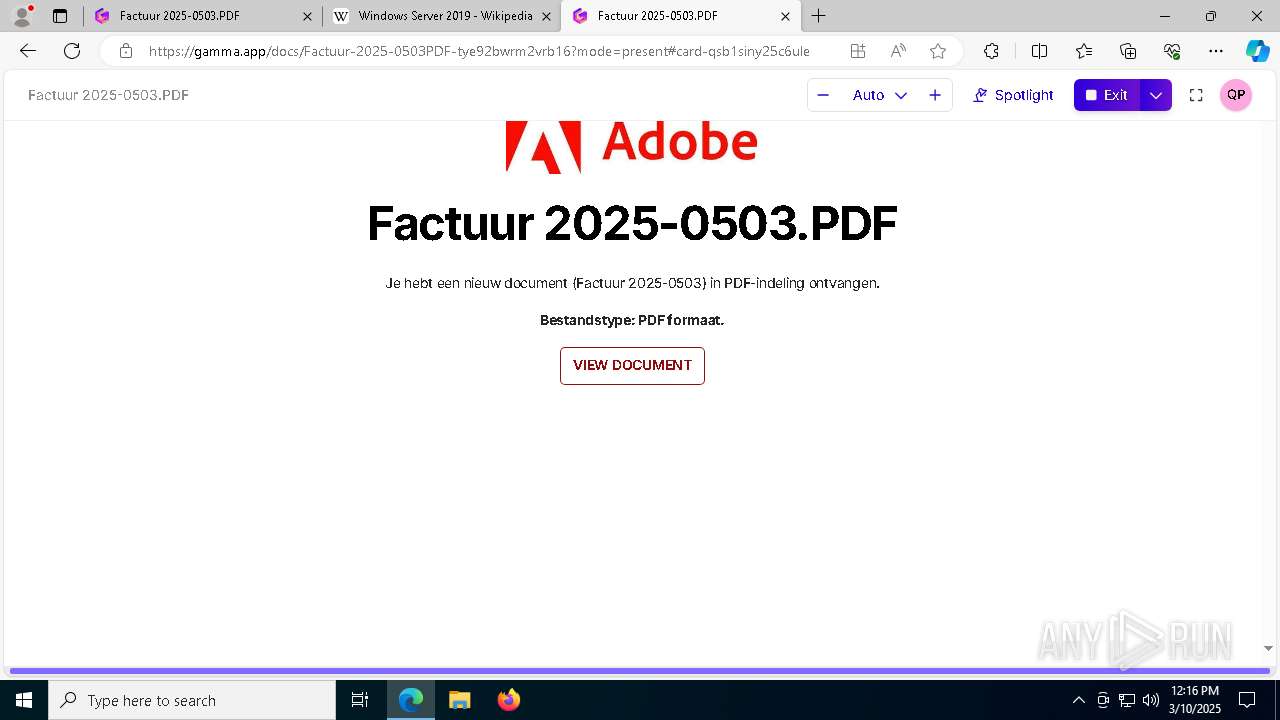Go back to the previous page

coord(28,51)
